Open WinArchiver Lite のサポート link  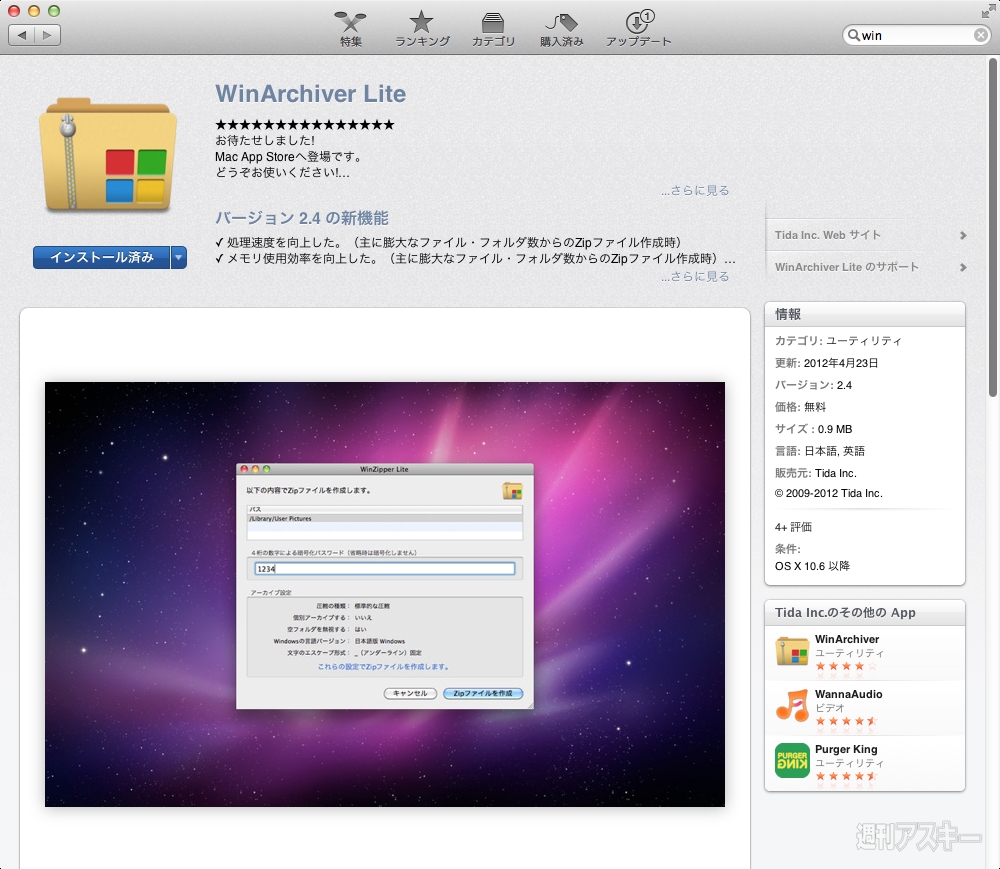point(846,267)
